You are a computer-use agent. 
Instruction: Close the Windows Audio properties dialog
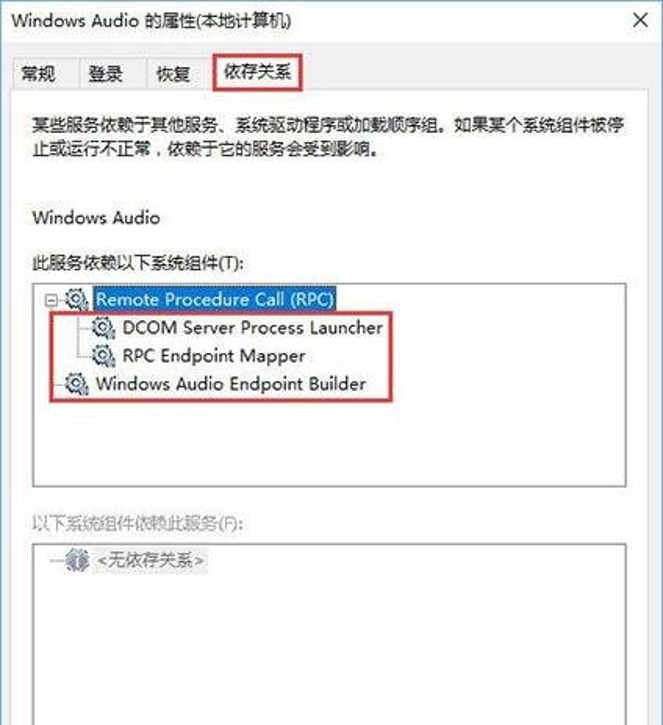(640, 20)
